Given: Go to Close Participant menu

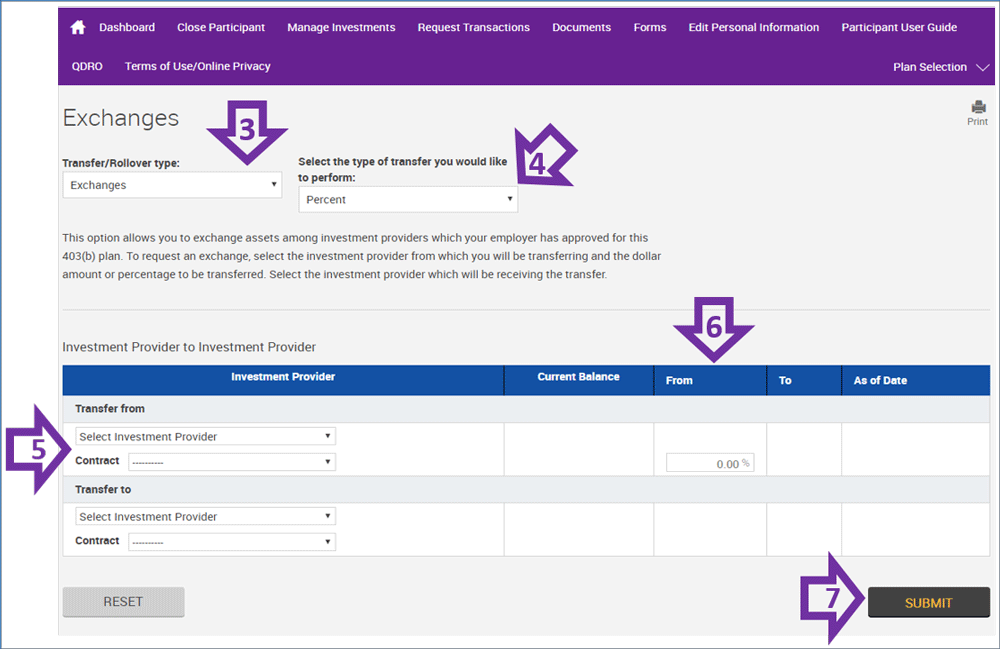Looking at the screenshot, I should tap(221, 28).
